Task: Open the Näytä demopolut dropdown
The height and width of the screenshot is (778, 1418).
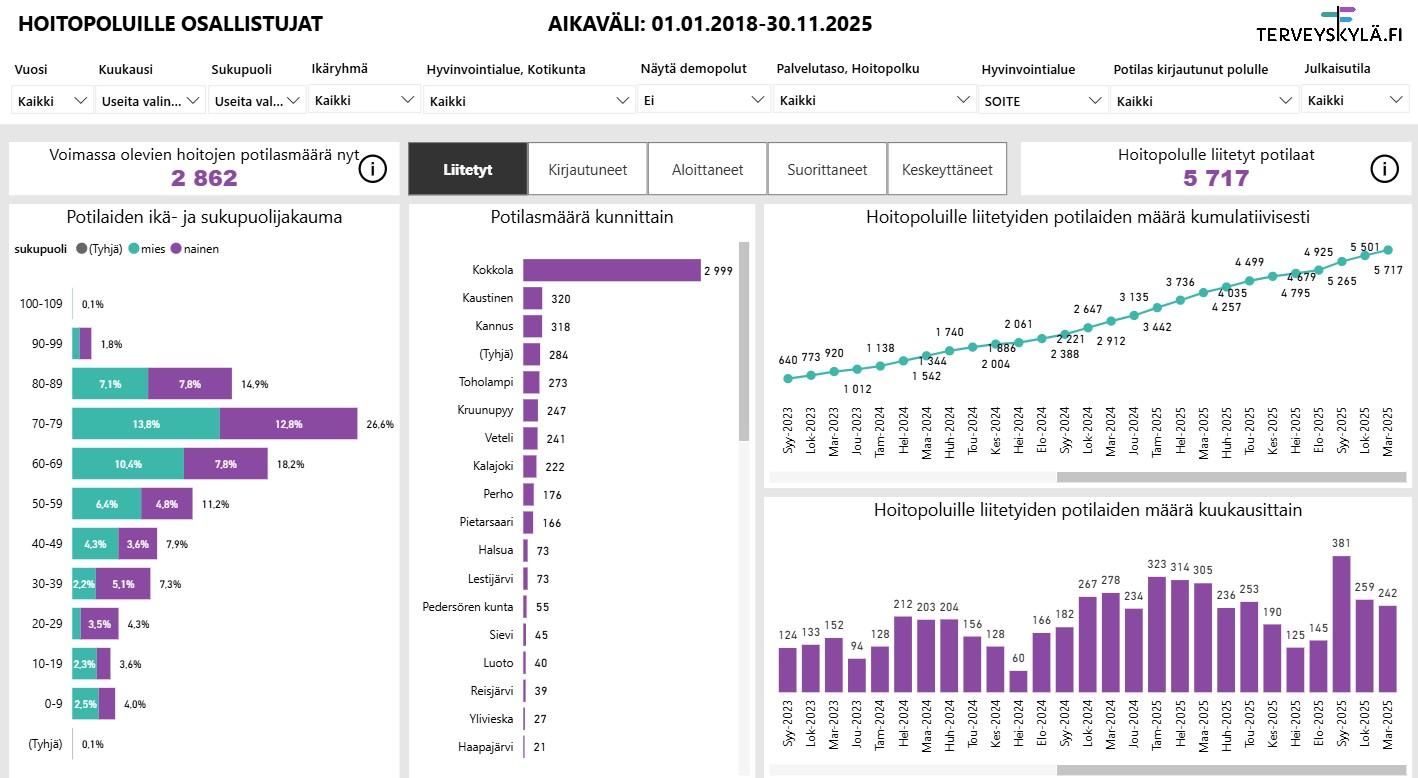Action: click(703, 100)
